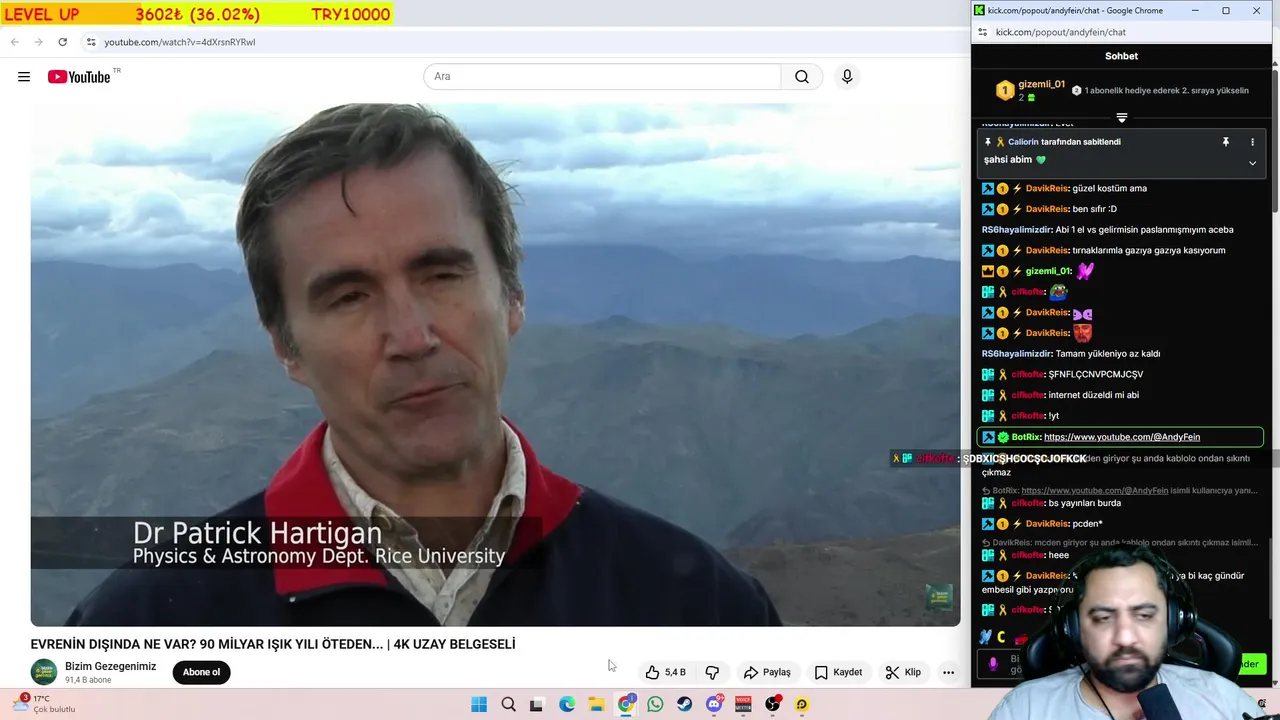Viewport: 1280px width, 720px height.
Task: Create a clip with Klip scissors
Action: click(x=903, y=672)
